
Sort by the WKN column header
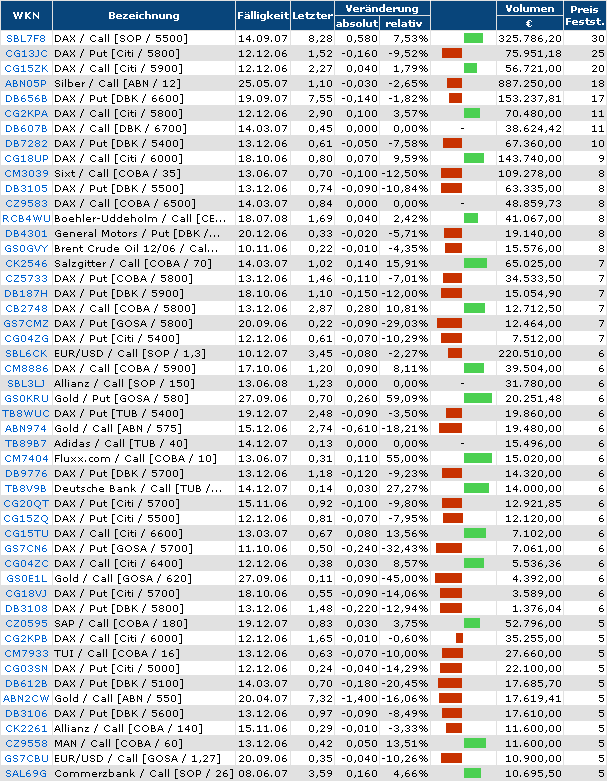click(x=26, y=15)
